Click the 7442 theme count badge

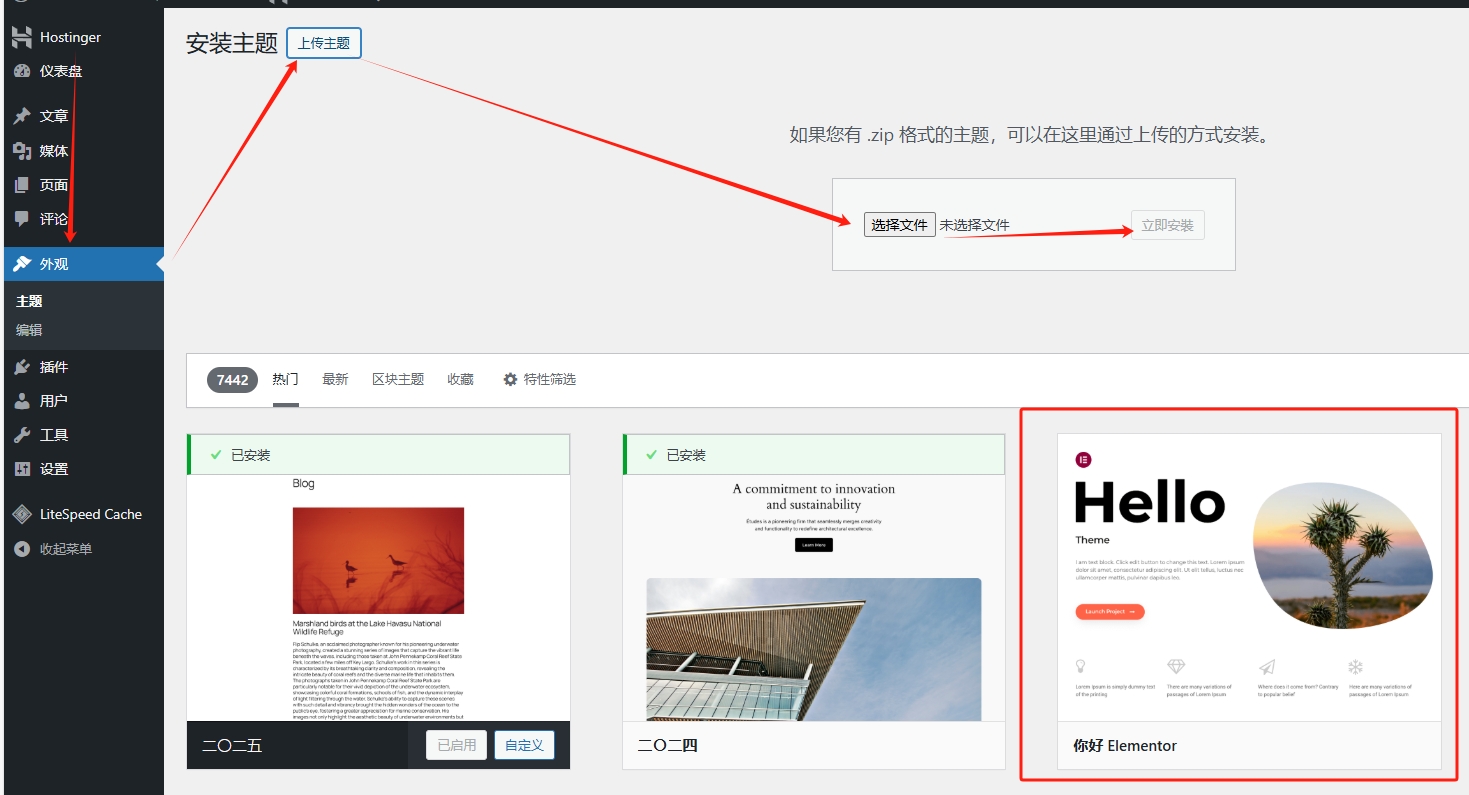[232, 380]
